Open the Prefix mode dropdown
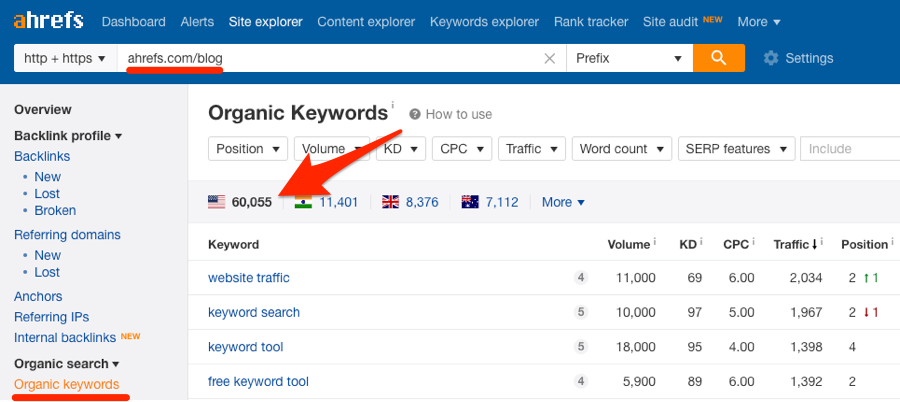 coord(628,58)
